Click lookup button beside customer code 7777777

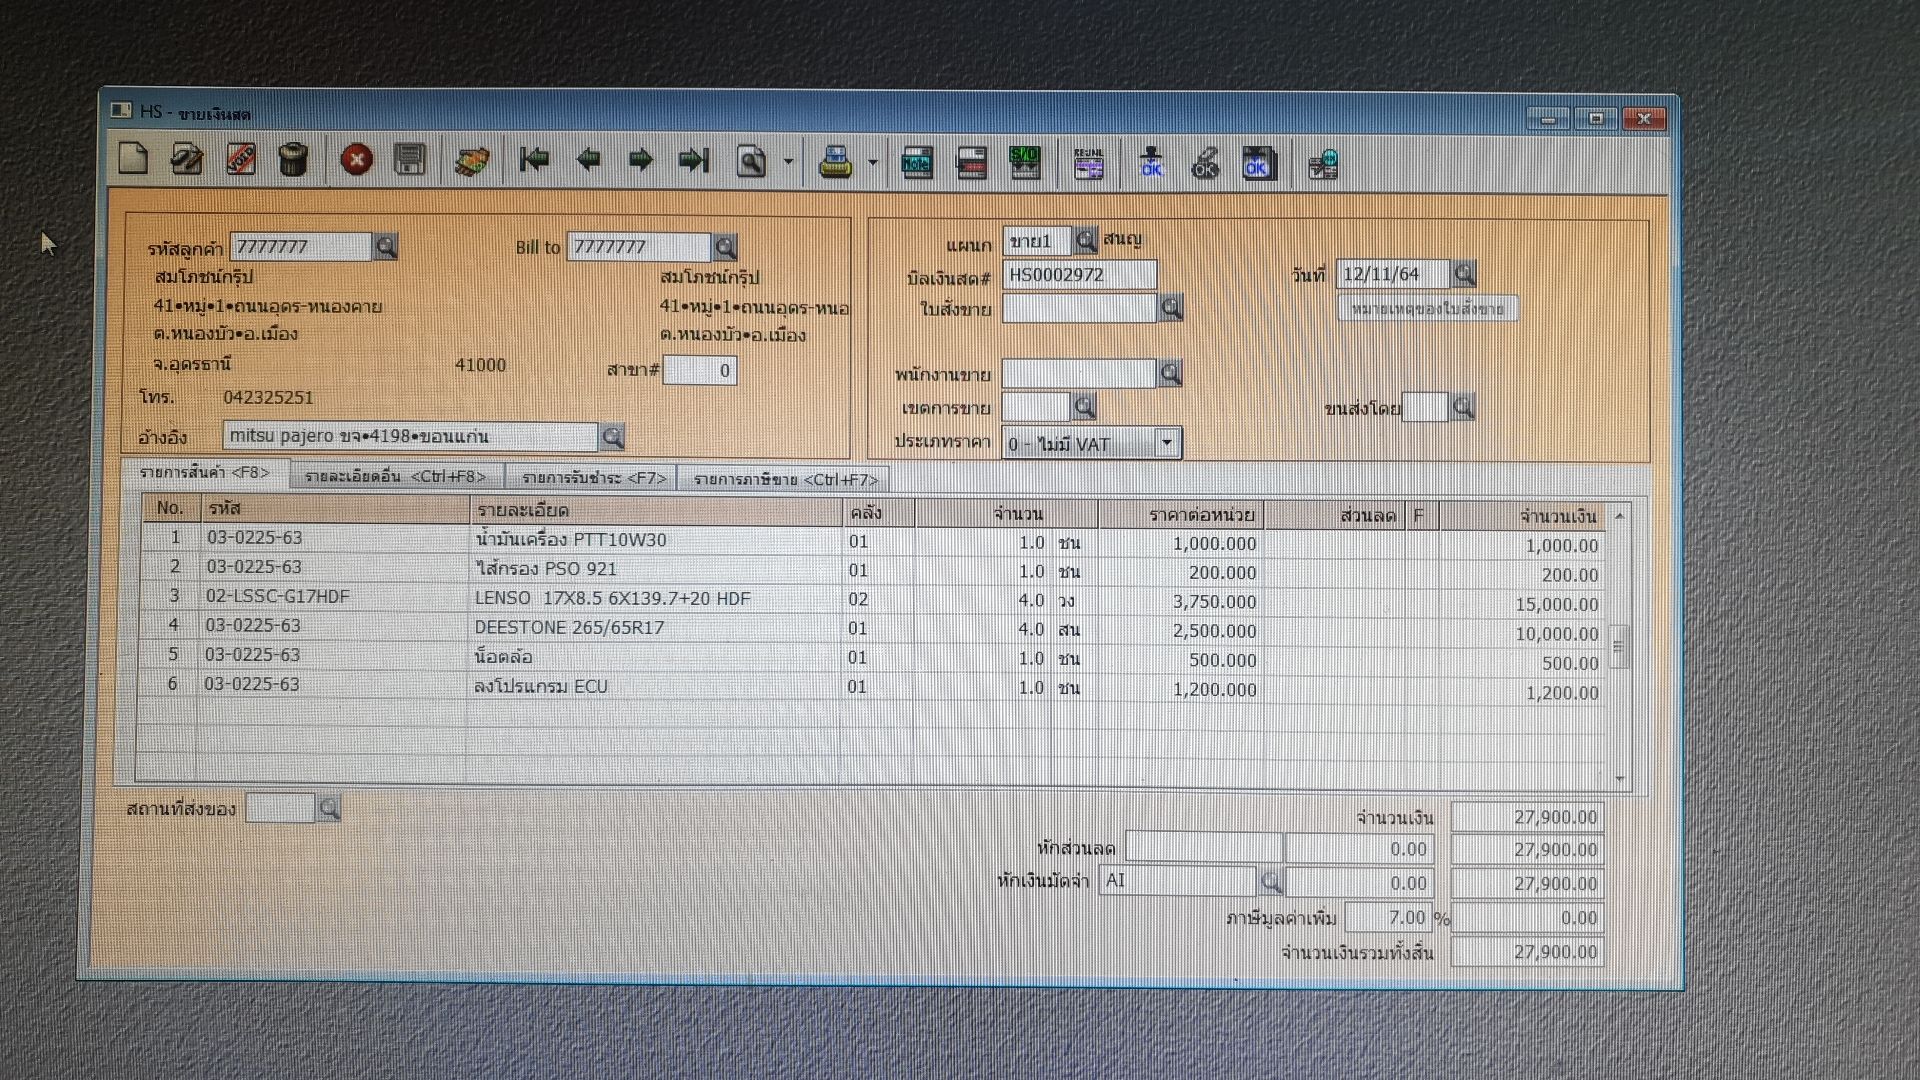(x=385, y=247)
